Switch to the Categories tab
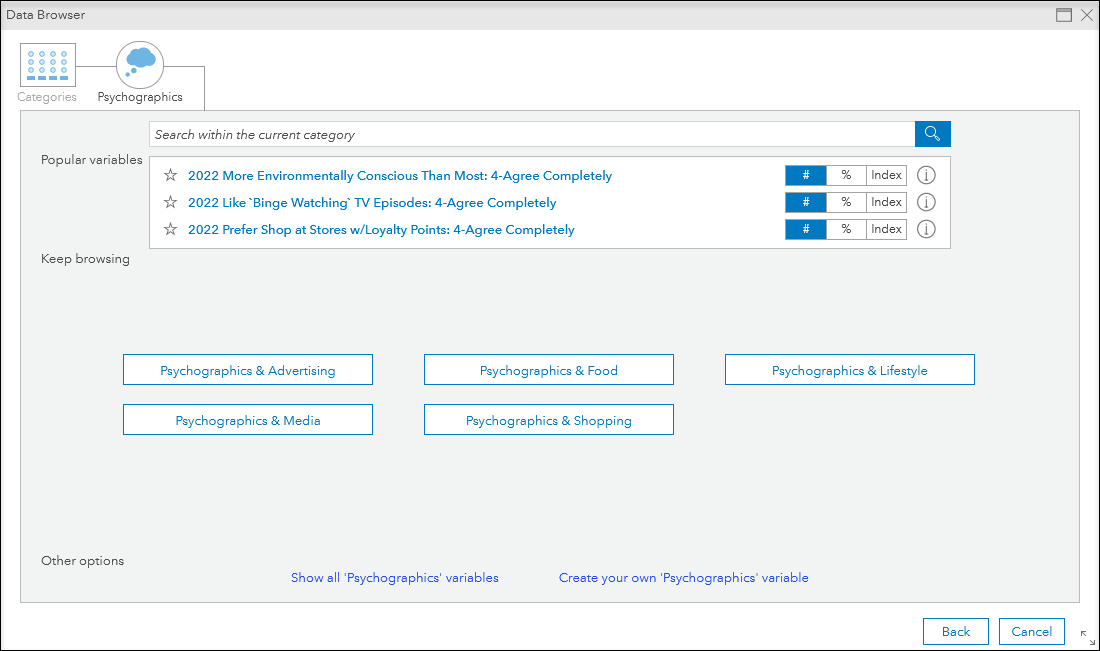 pyautogui.click(x=47, y=70)
